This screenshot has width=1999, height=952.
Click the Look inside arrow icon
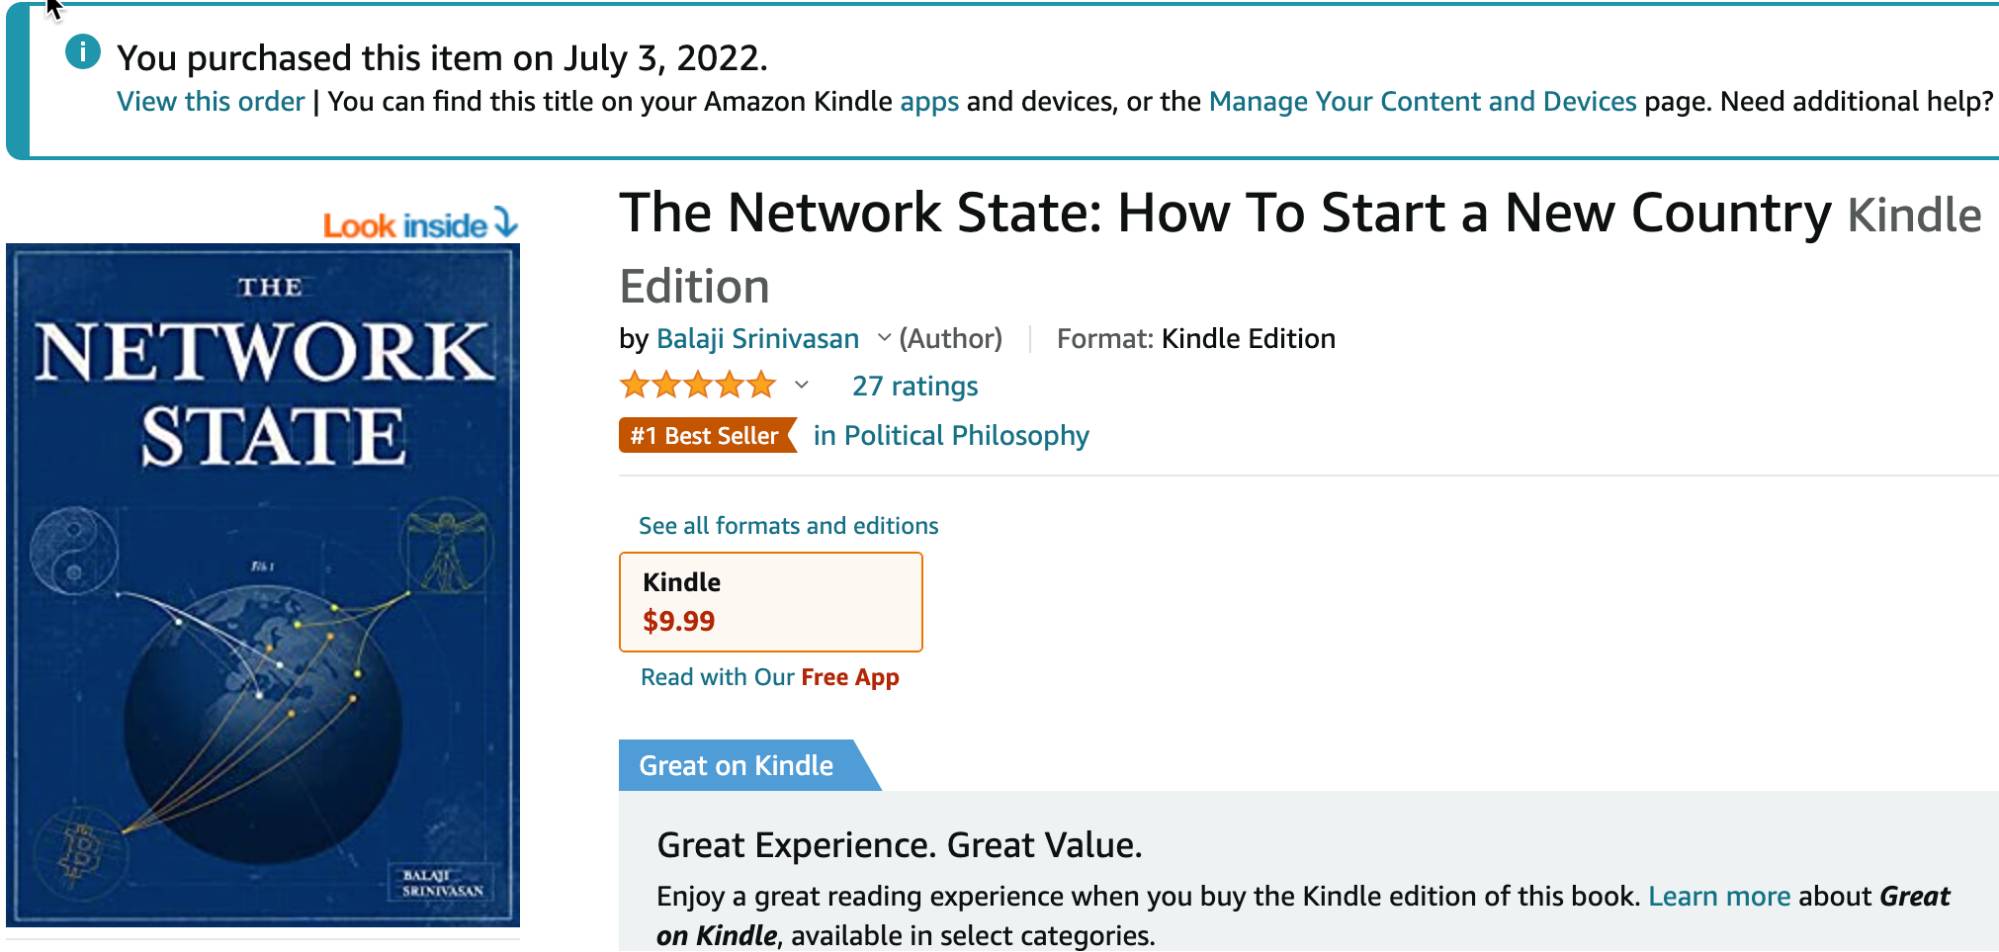(507, 223)
